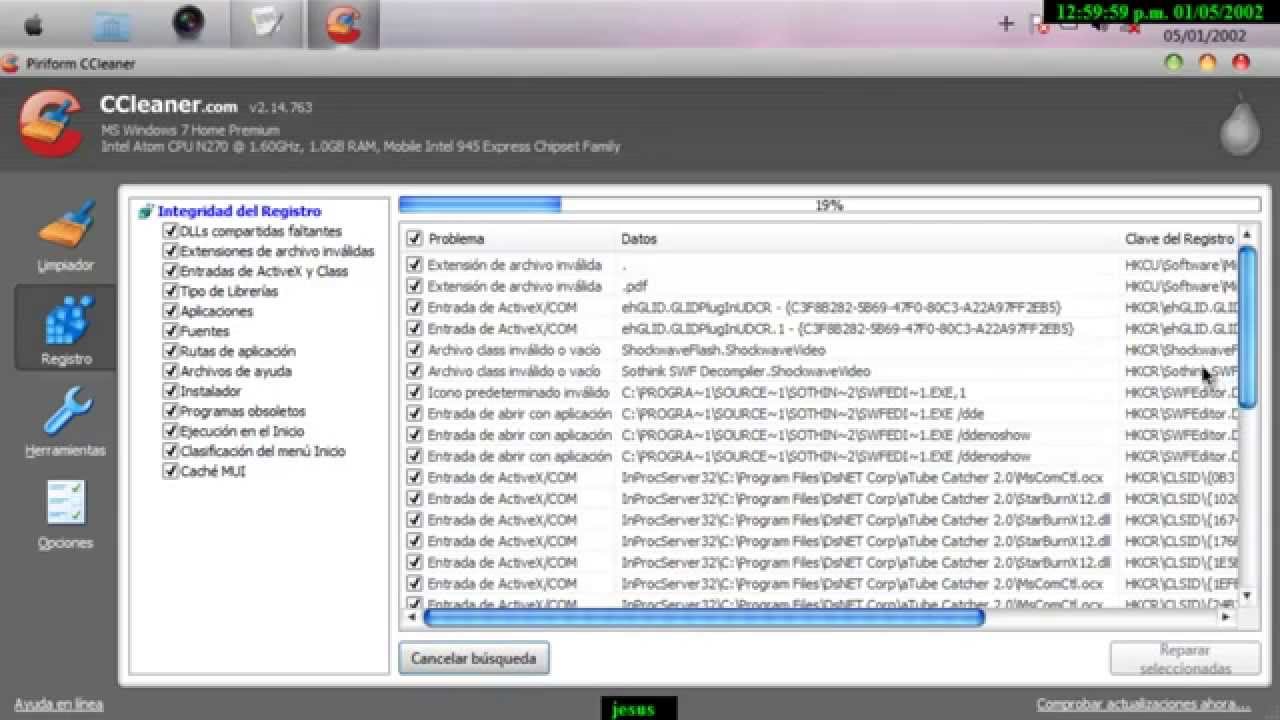
Task: Disable the Aplicaciones checkbox
Action: pyautogui.click(x=170, y=311)
